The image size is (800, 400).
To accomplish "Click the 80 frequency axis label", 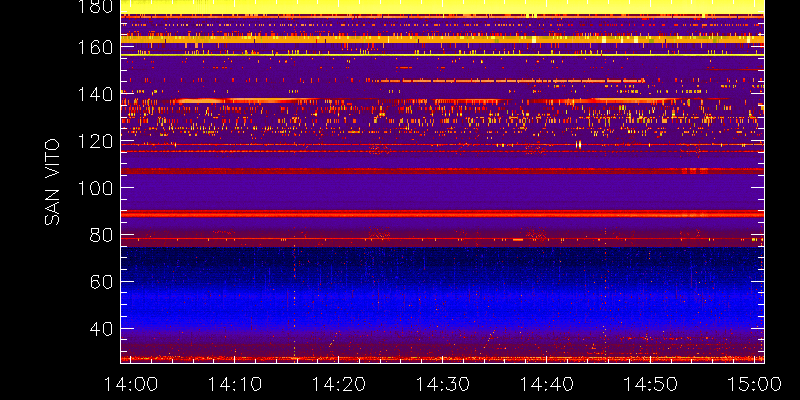I will (101, 235).
